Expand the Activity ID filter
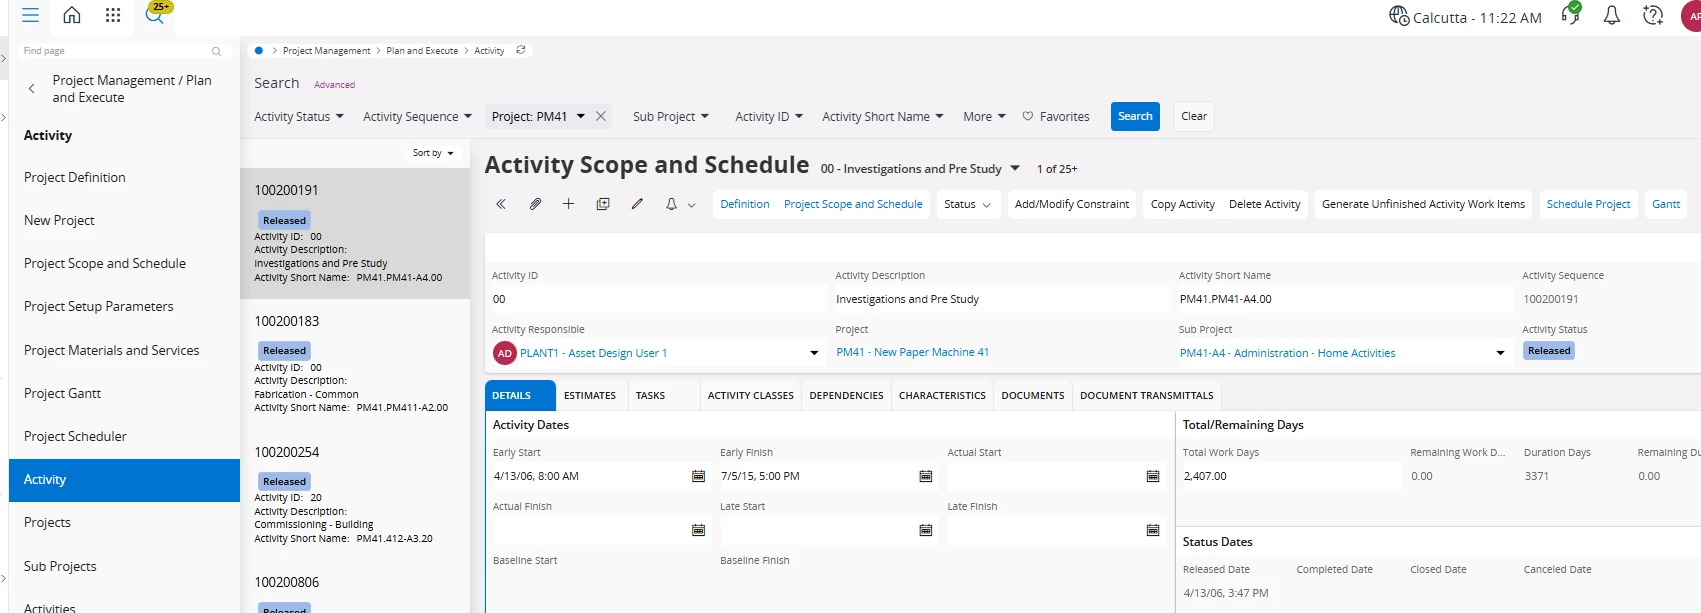 tap(769, 117)
